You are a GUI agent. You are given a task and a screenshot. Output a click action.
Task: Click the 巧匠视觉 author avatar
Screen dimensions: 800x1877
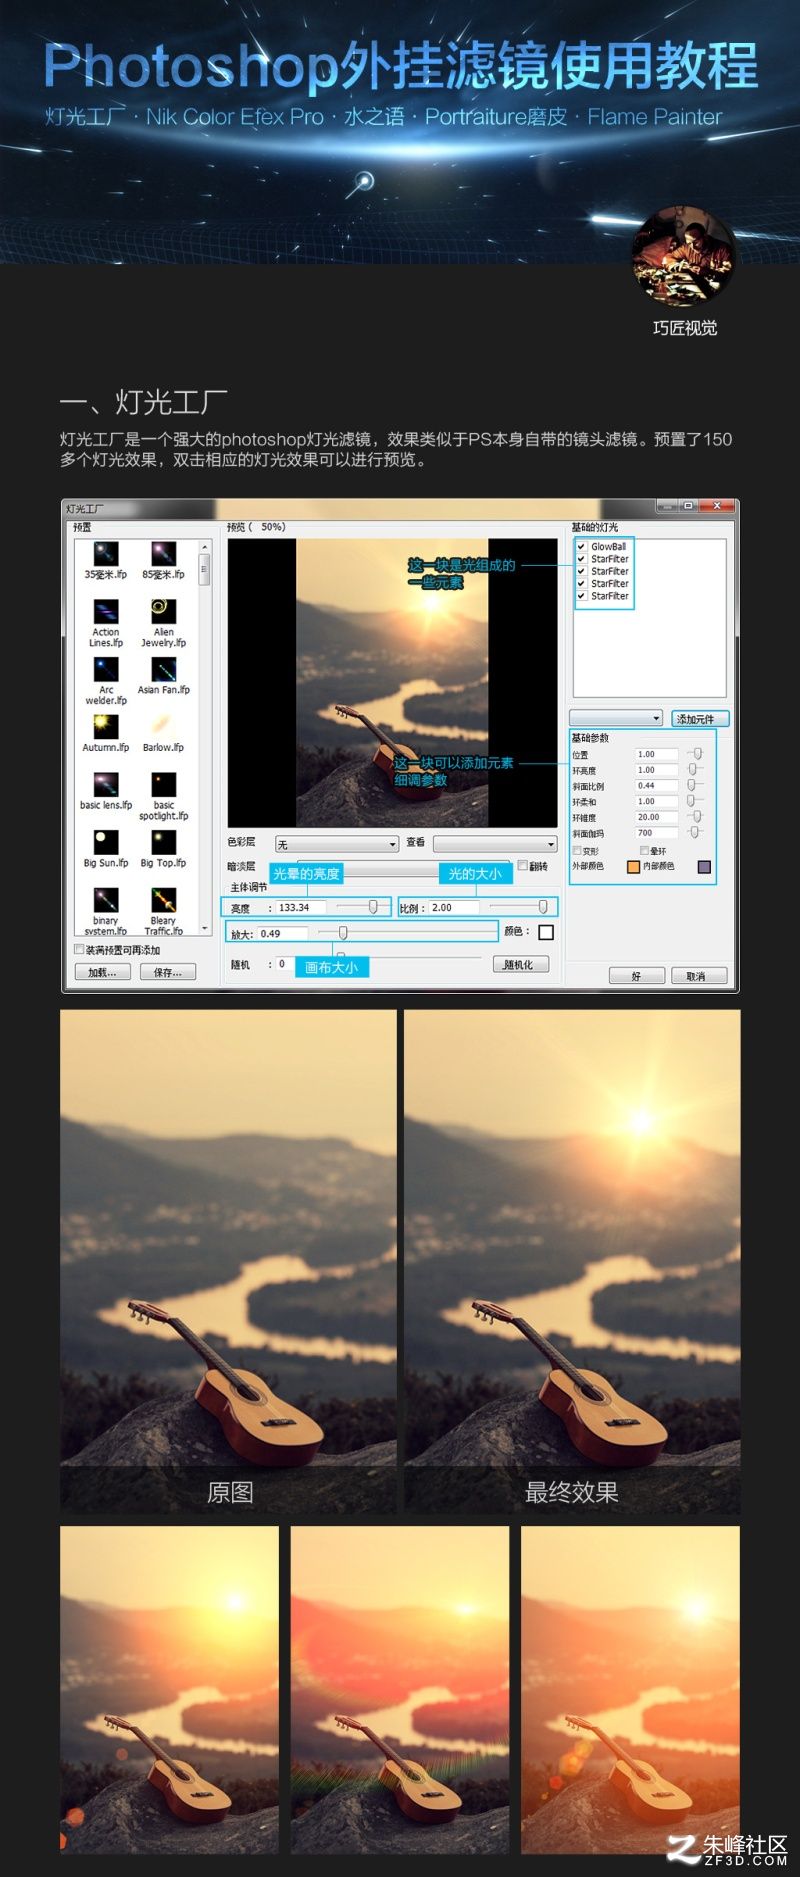pyautogui.click(x=685, y=257)
